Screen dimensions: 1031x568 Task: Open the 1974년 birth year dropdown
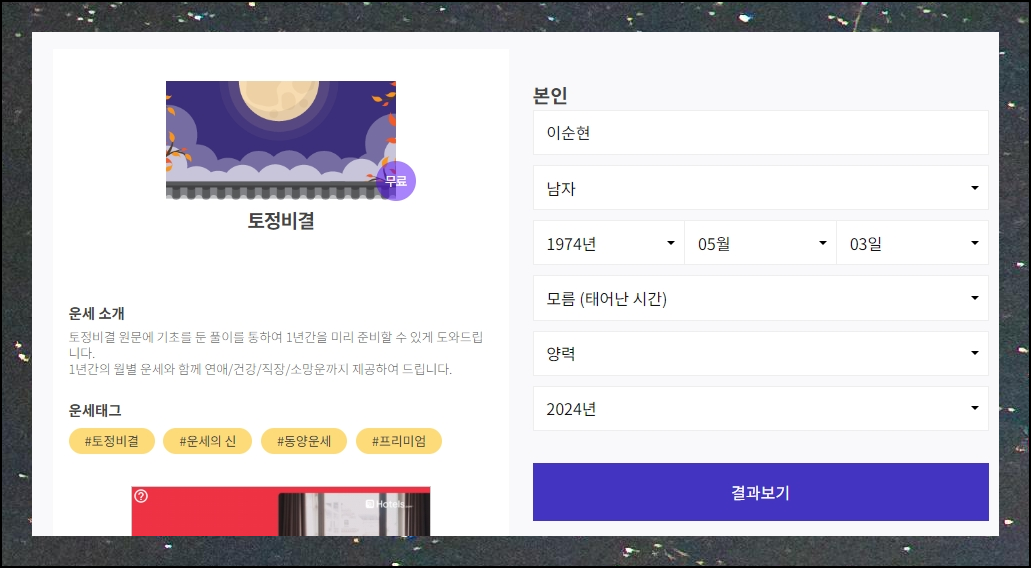click(609, 243)
